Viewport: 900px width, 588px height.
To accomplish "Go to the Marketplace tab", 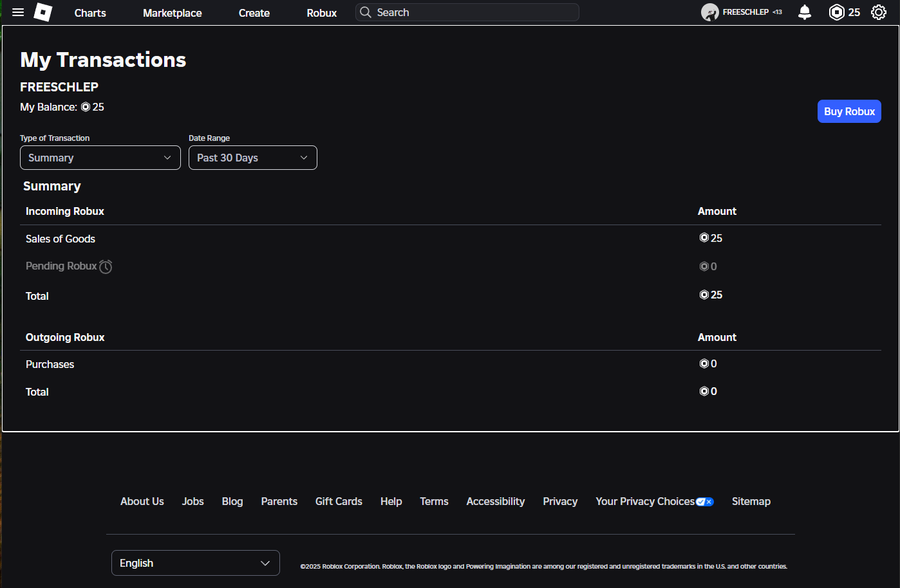I will 172,13.
